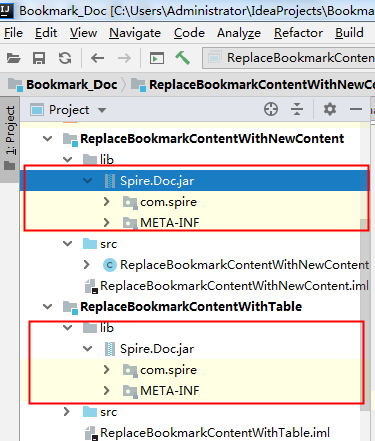Image resolution: width=375 pixels, height=441 pixels.
Task: Collapse ReplaceBookmarkContentWithNewContent module node
Action: [x=48, y=138]
